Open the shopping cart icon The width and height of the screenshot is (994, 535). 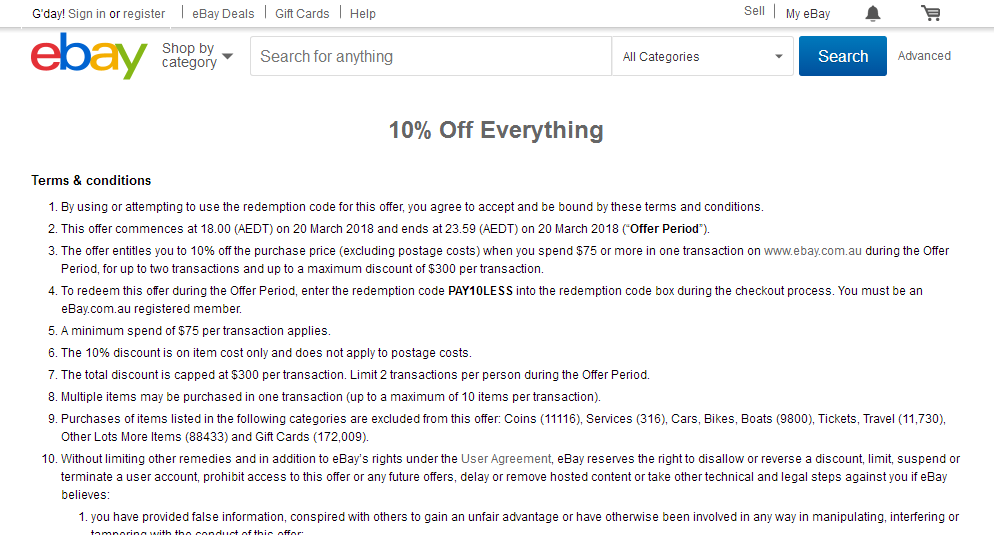pyautogui.click(x=931, y=13)
